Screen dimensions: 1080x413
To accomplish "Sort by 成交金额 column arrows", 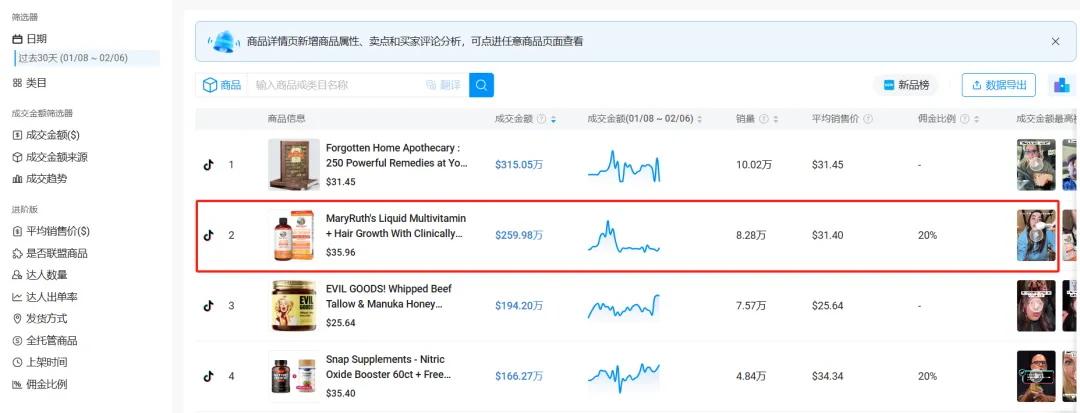I will click(553, 119).
